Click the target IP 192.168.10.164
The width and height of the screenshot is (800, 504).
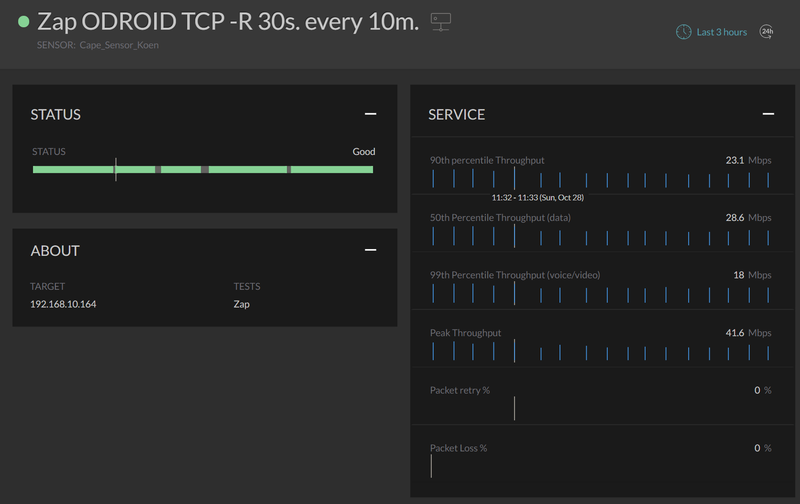coord(63,304)
